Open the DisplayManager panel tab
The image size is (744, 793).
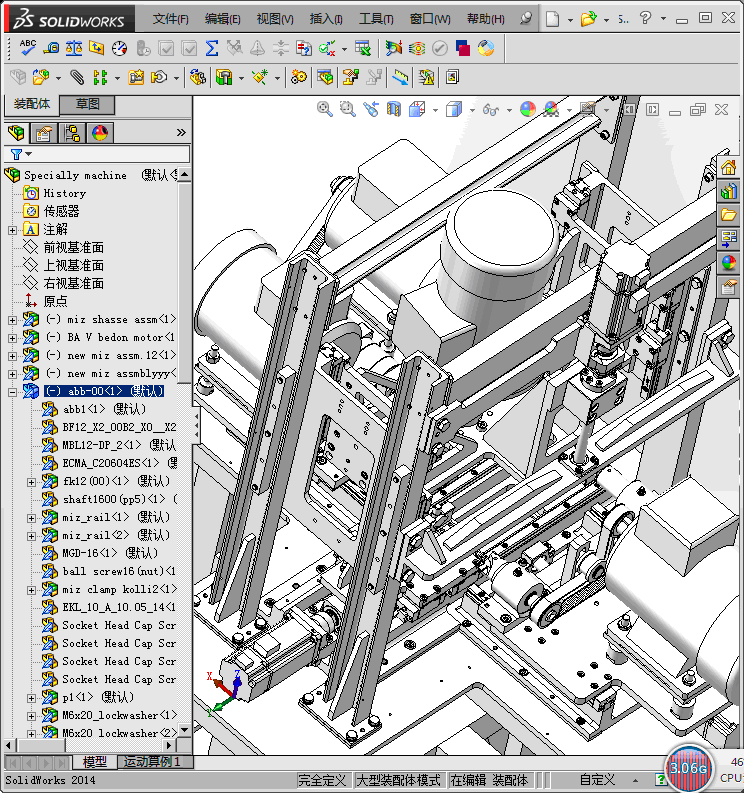tap(100, 133)
